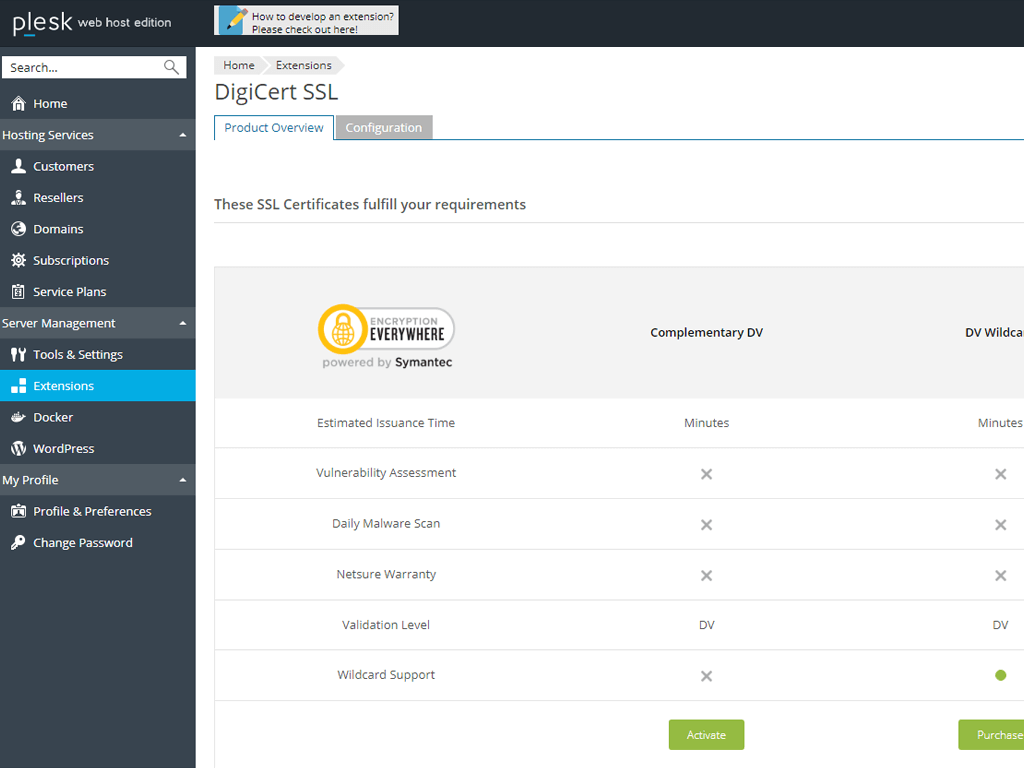
Task: Click the WordPress logo icon
Action: pos(18,449)
